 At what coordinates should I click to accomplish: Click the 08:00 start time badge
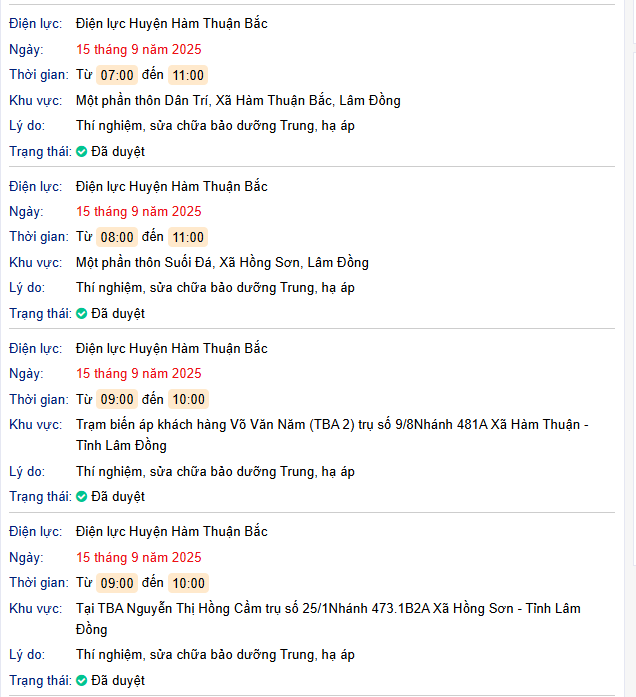click(x=117, y=237)
